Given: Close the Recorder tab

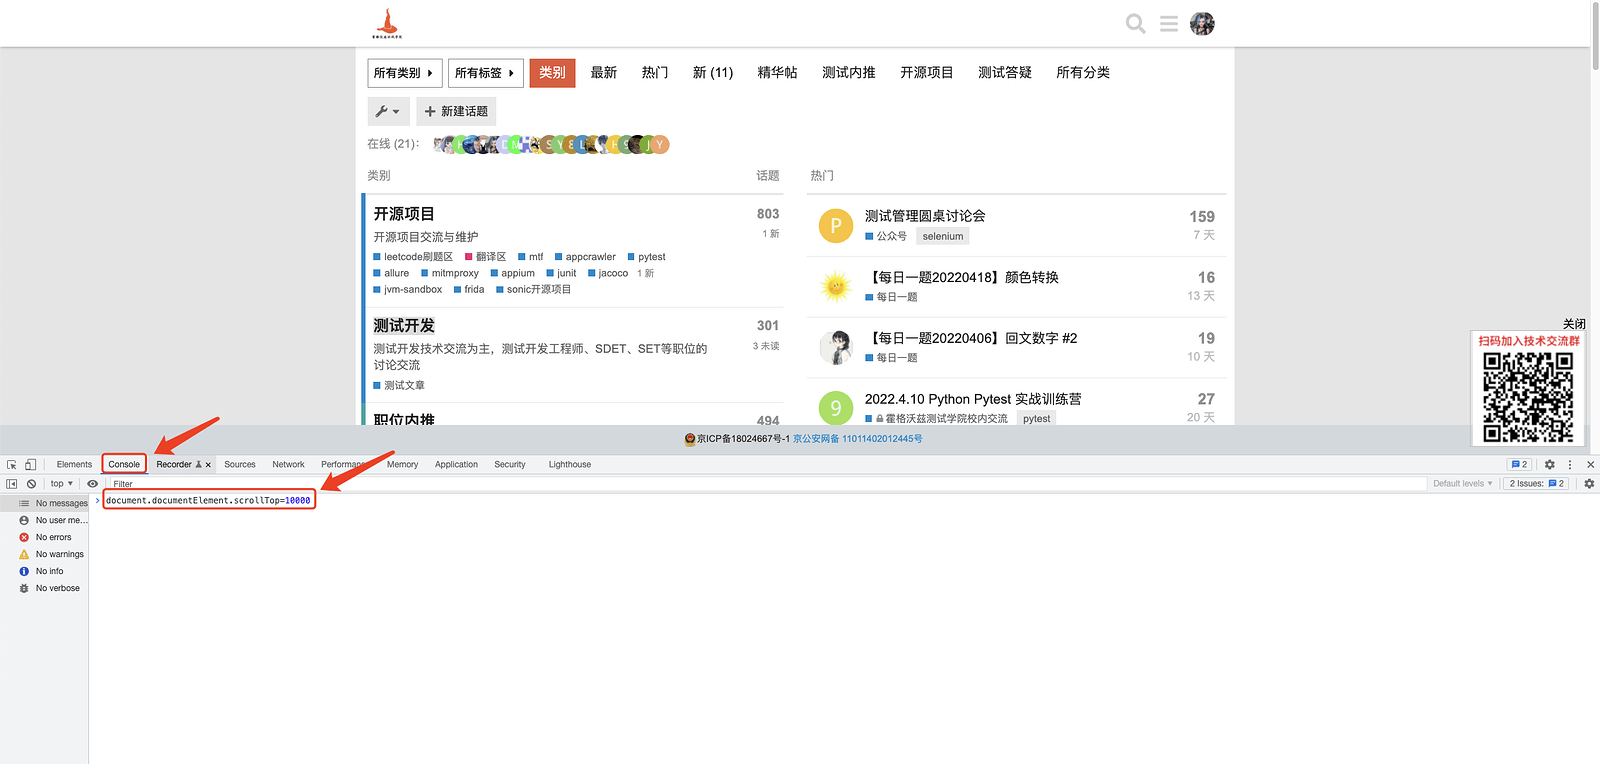Looking at the screenshot, I should coord(208,465).
